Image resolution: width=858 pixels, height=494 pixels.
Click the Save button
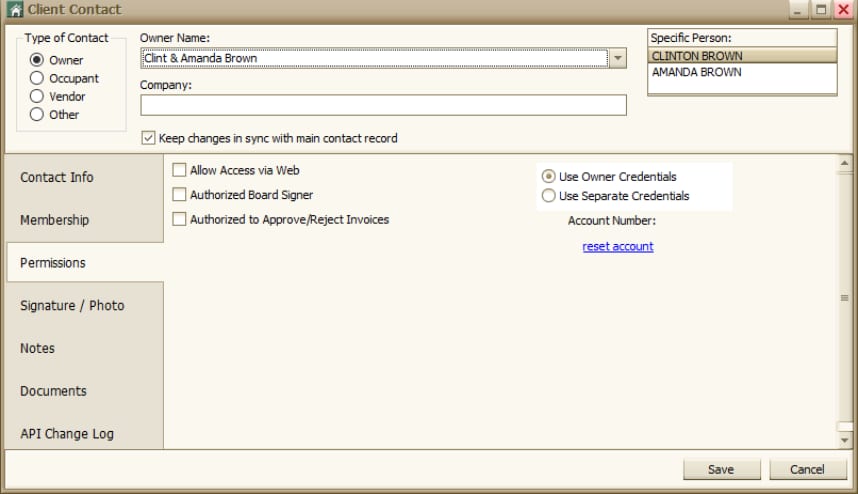[x=721, y=469]
